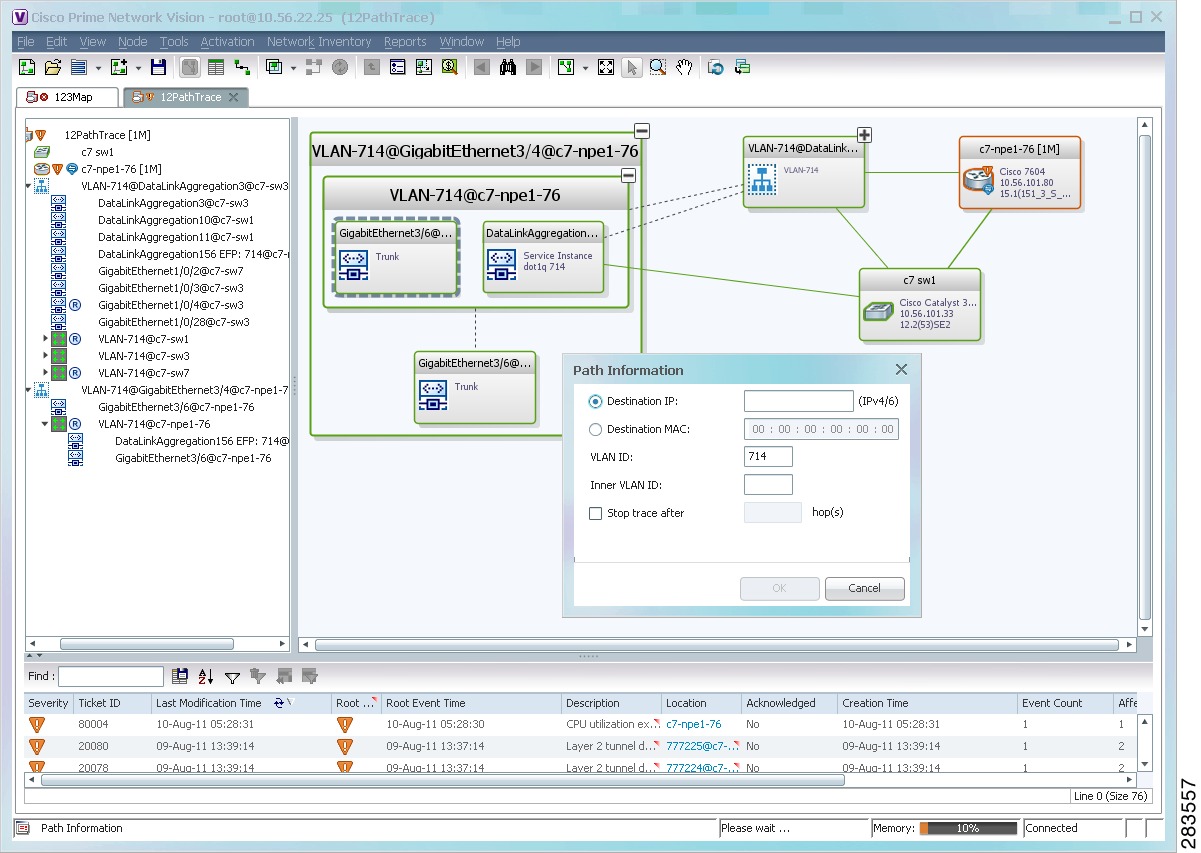
Task: Click the Open Map folder icon
Action: [x=53, y=67]
